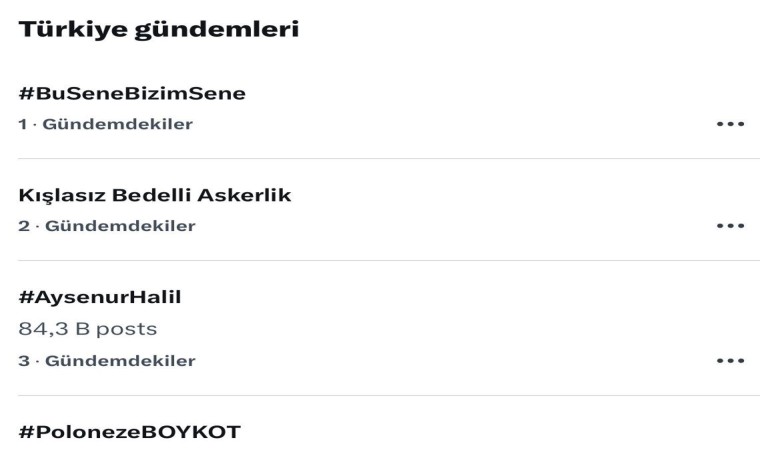
Task: Click the divider line above #PolonezeBOYKOT
Action: (x=389, y=395)
